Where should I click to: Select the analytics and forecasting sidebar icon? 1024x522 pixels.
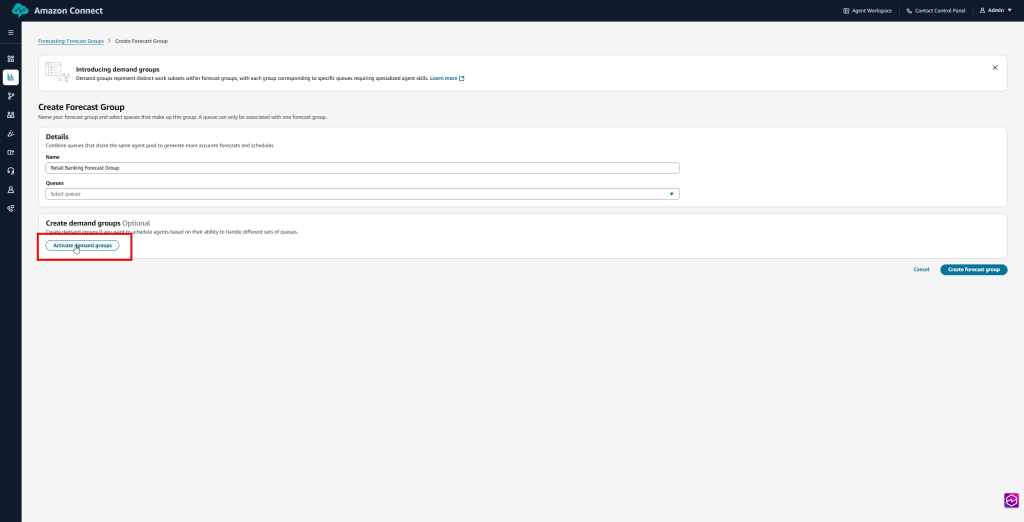10,77
